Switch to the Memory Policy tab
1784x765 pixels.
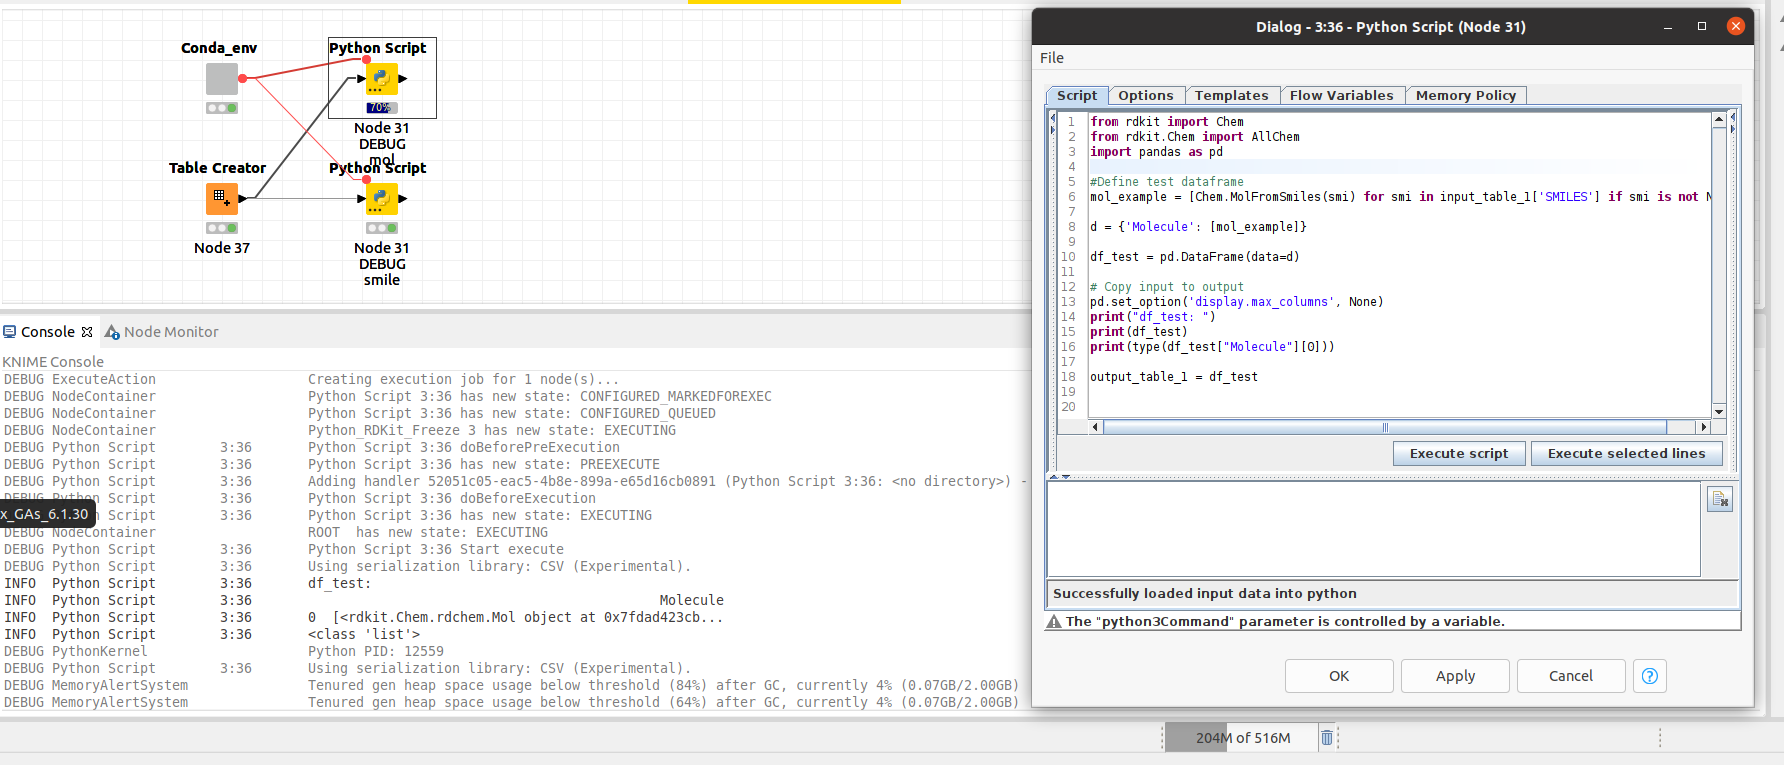(x=1465, y=96)
